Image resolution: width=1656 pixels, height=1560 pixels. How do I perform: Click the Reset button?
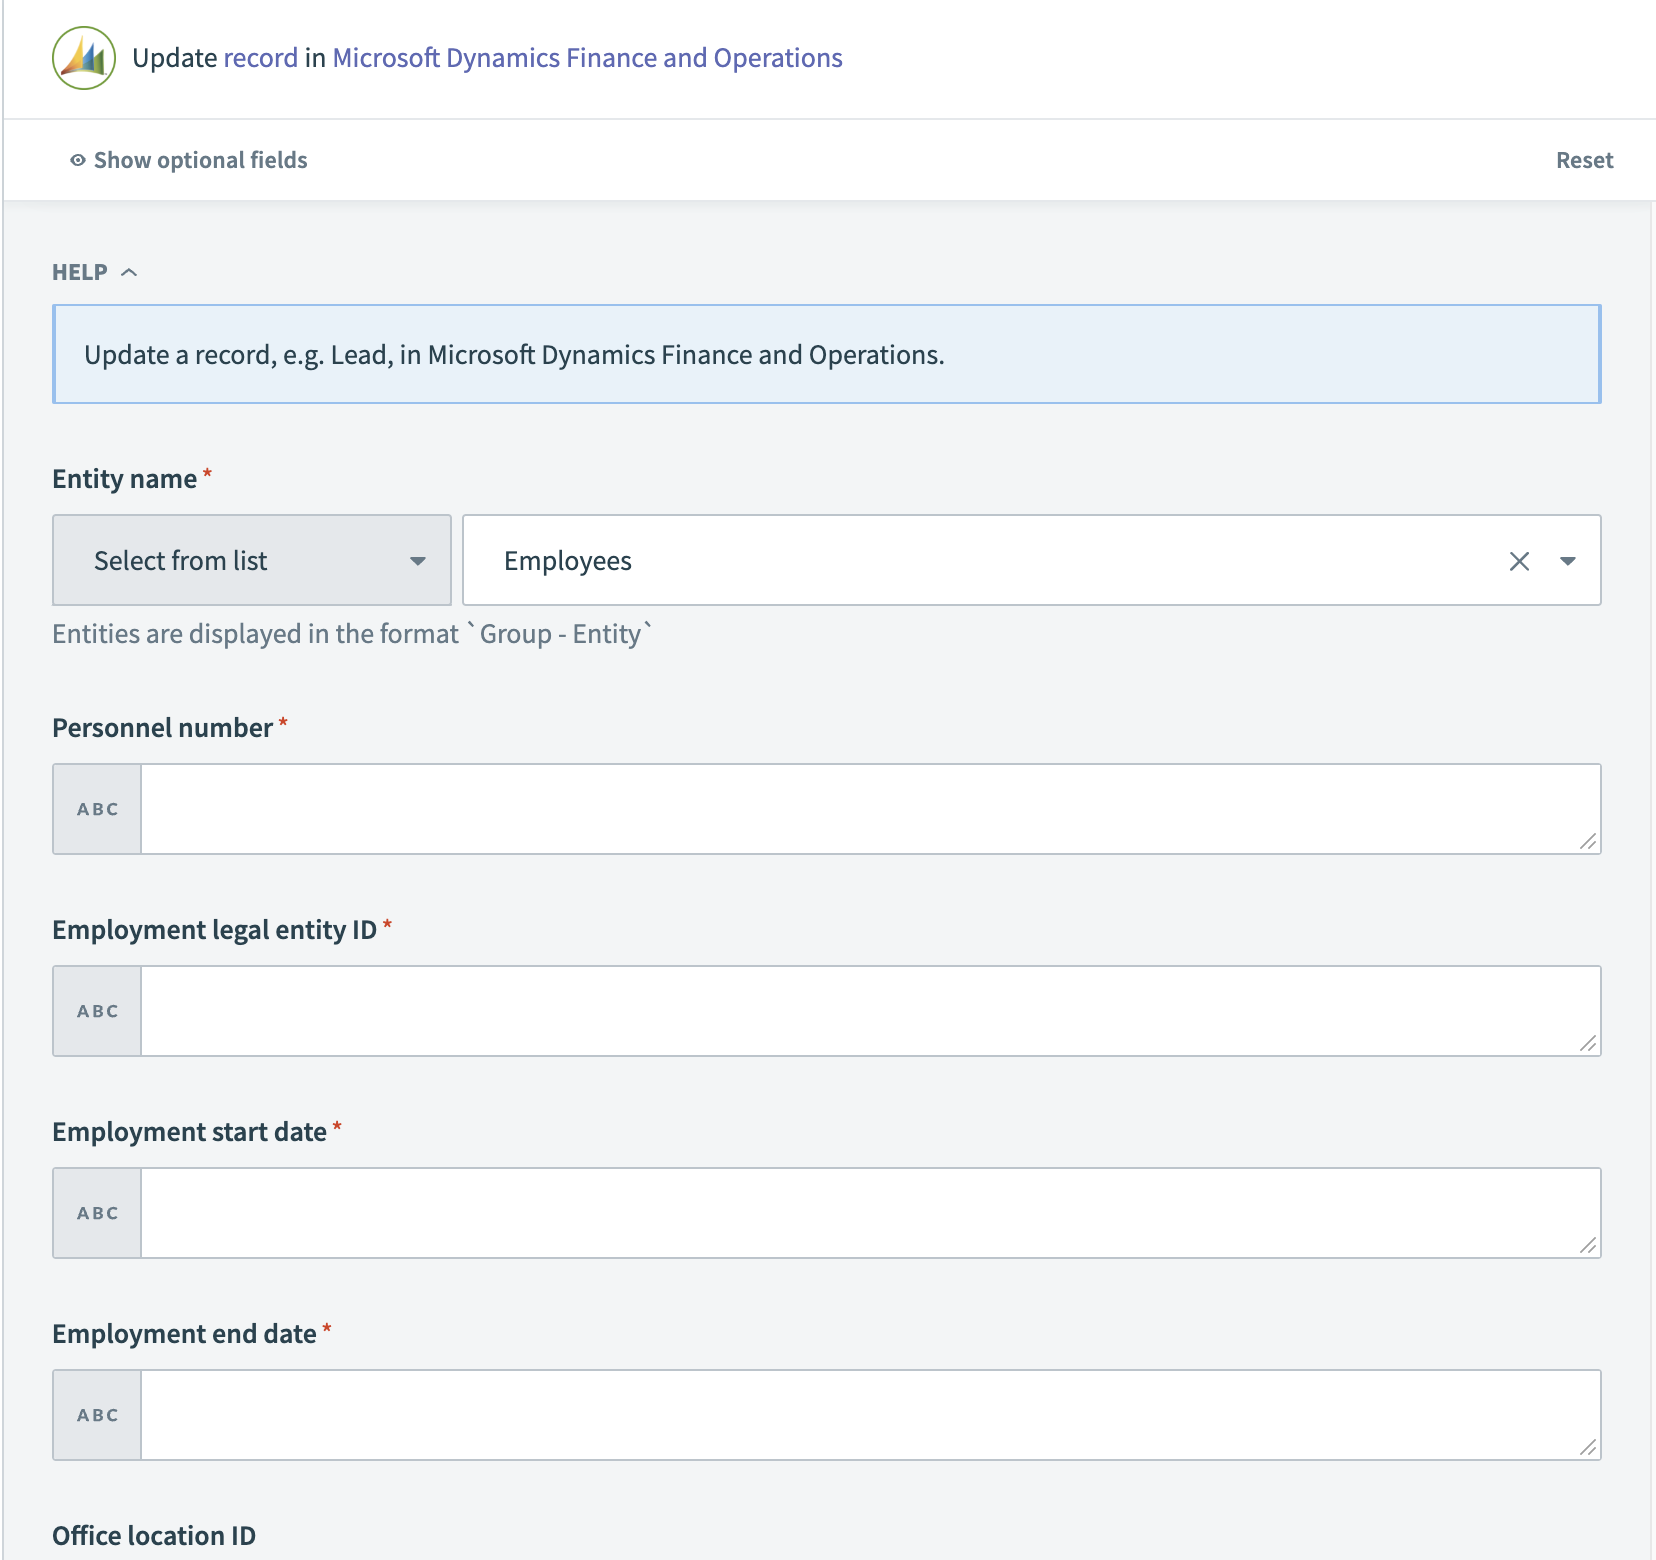[x=1584, y=160]
